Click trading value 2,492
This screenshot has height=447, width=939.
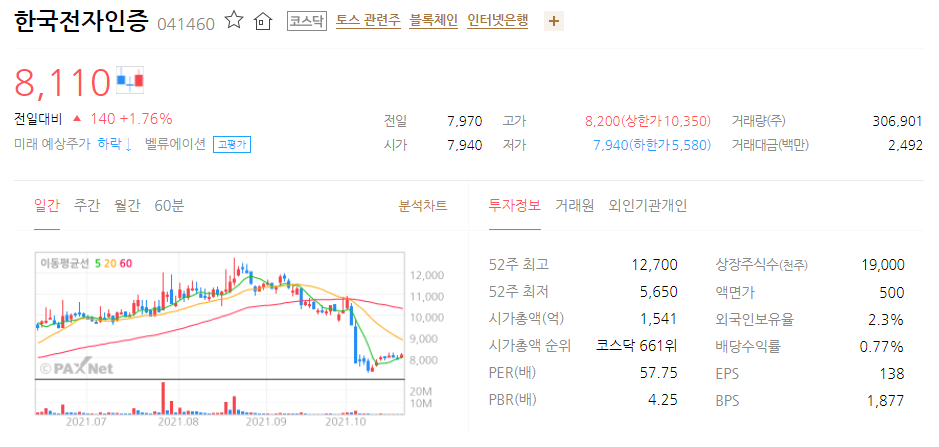click(905, 145)
